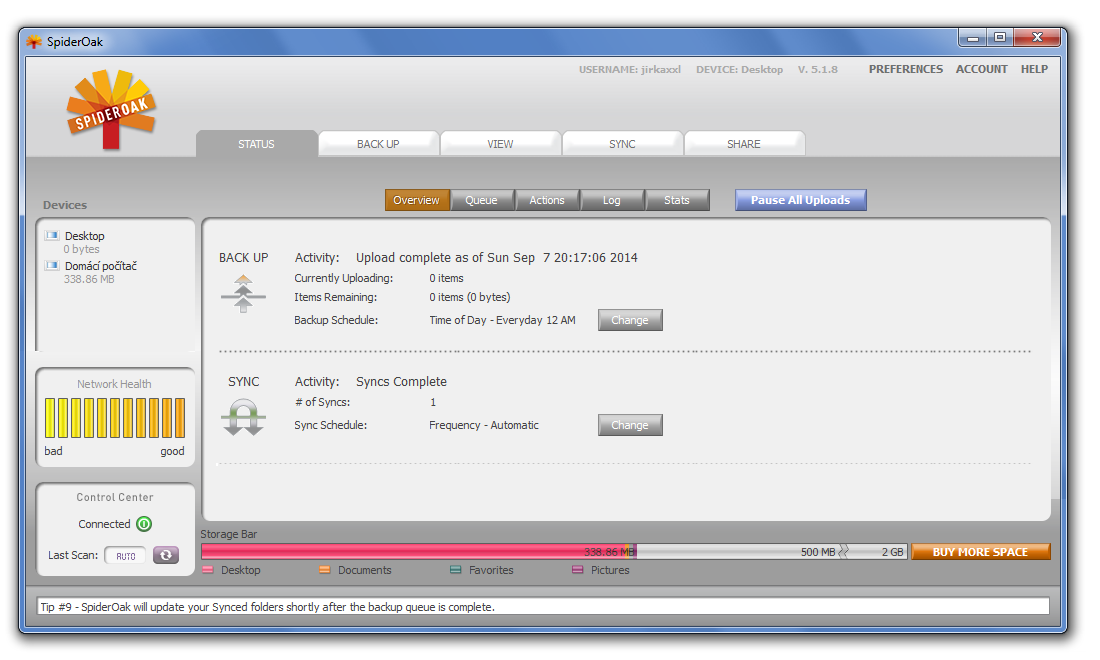Click the orange Documents legend swatch
This screenshot has width=1100, height=660.
coord(325,570)
